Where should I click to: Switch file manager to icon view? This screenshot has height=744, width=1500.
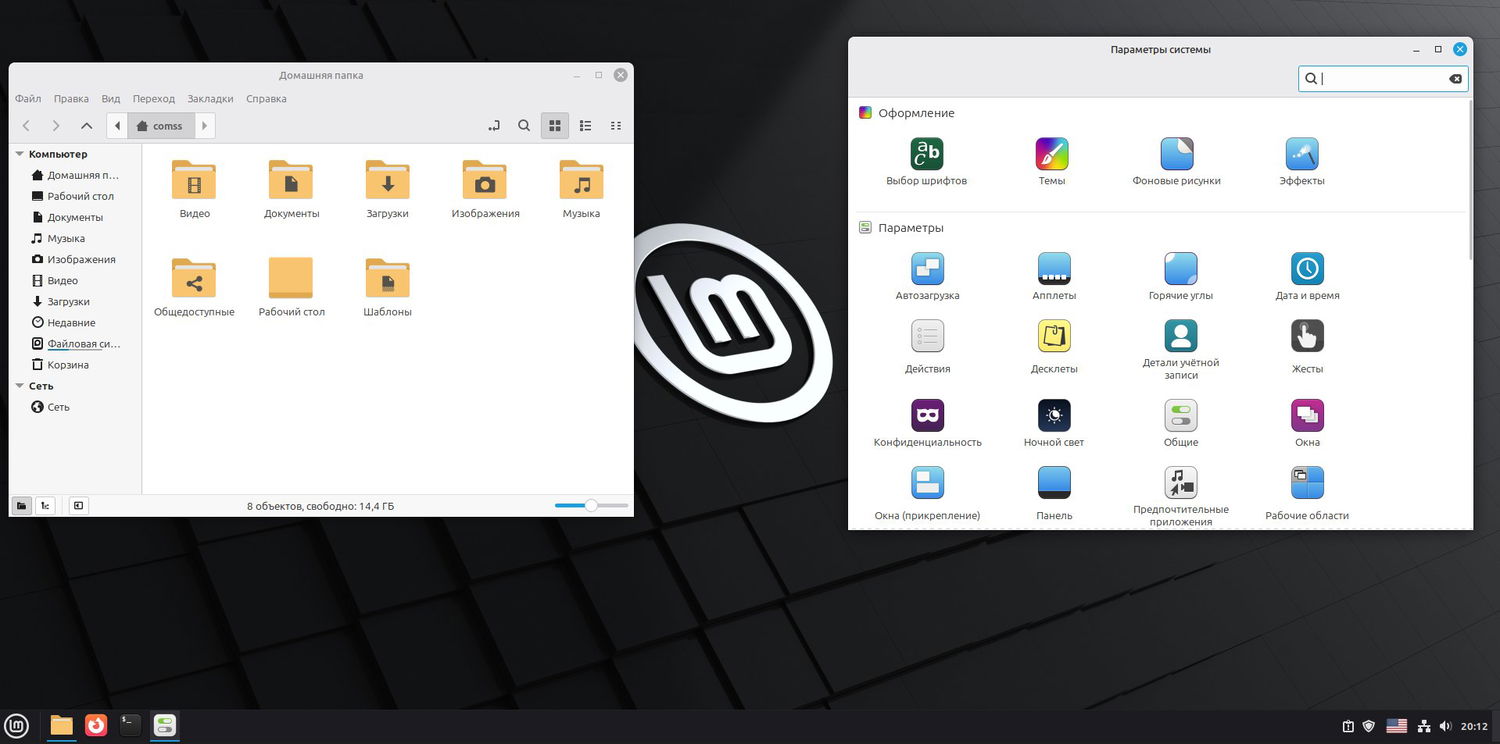coord(554,126)
